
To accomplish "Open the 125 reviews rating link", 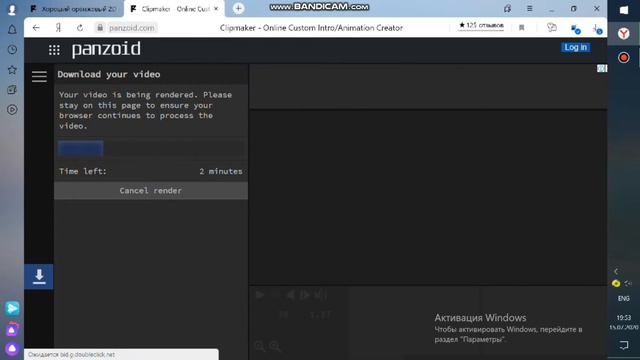I will [481, 25].
